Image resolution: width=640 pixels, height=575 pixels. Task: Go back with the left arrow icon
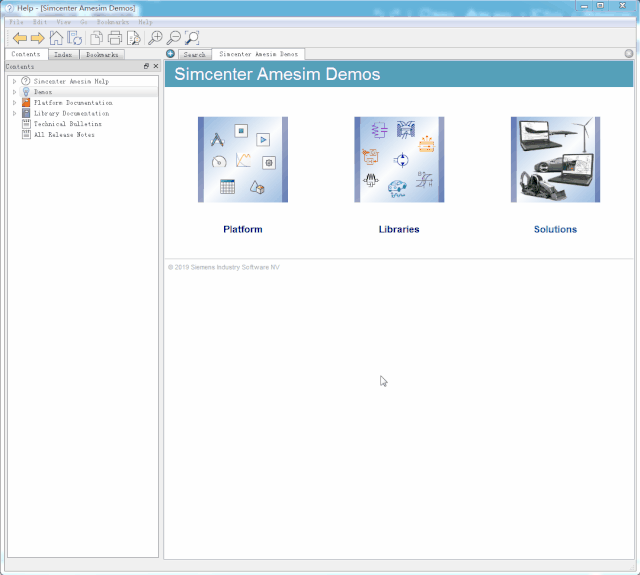20,38
